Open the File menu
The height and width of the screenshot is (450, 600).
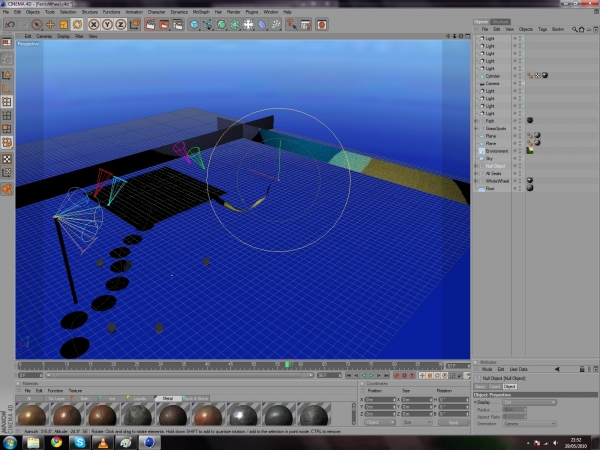tap(6, 12)
